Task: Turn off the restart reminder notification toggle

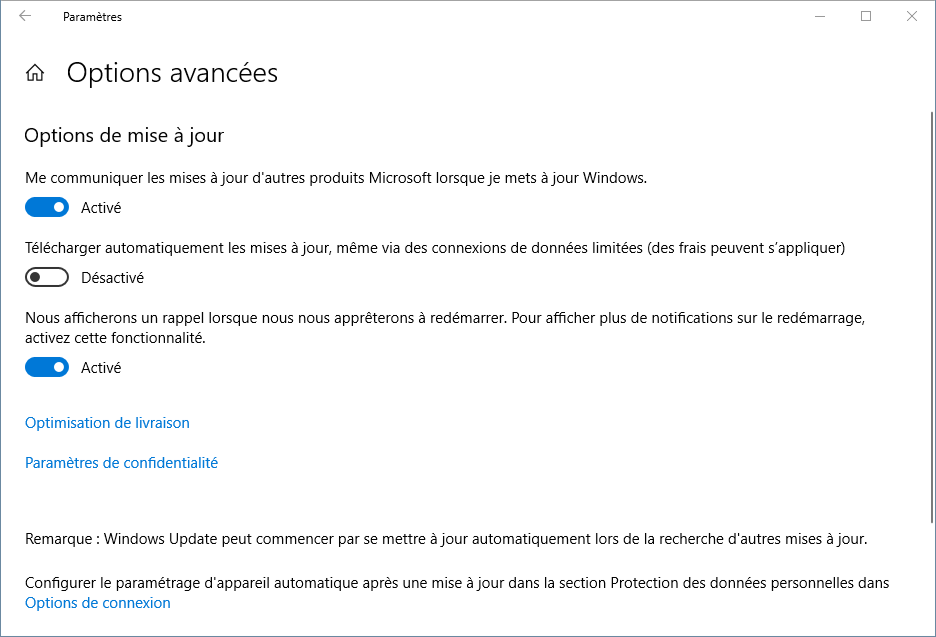Action: [x=47, y=367]
